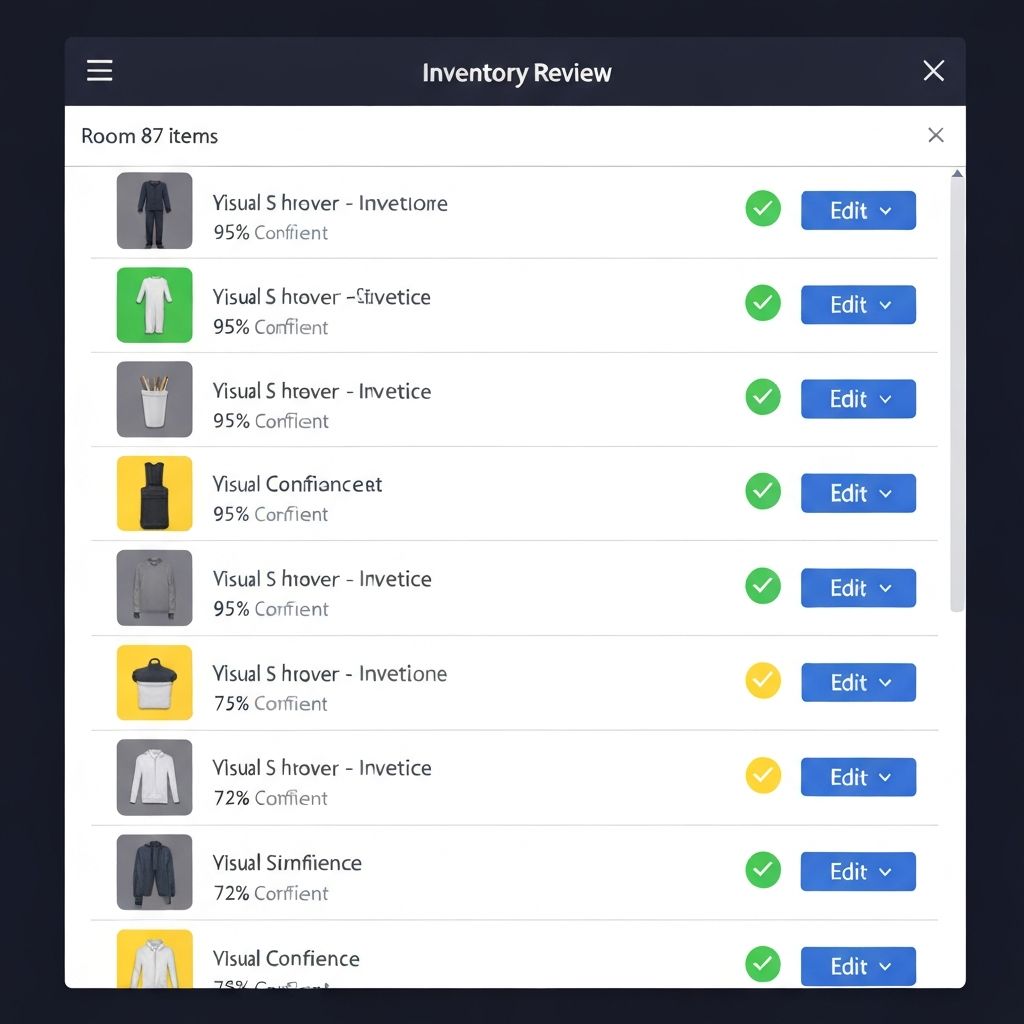Click the Room 87 items header
Viewport: 1024px width, 1024px height.
pyautogui.click(x=149, y=136)
